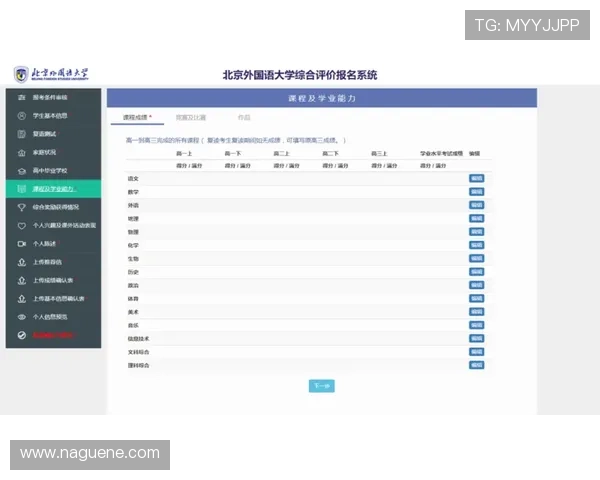Viewport: 600px width, 480px height.
Task: Click the 编辑 button in the 体育 row
Action: 476,299
